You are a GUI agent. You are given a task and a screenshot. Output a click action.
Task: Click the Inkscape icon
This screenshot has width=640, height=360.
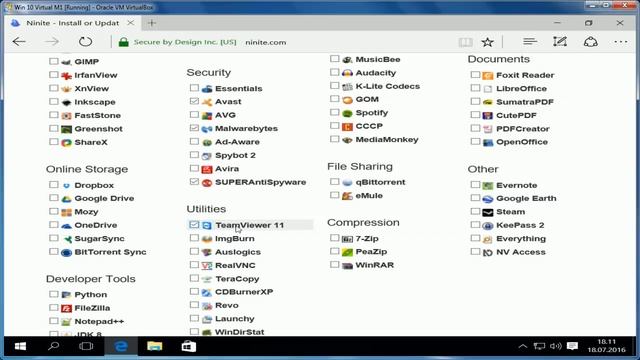click(66, 102)
